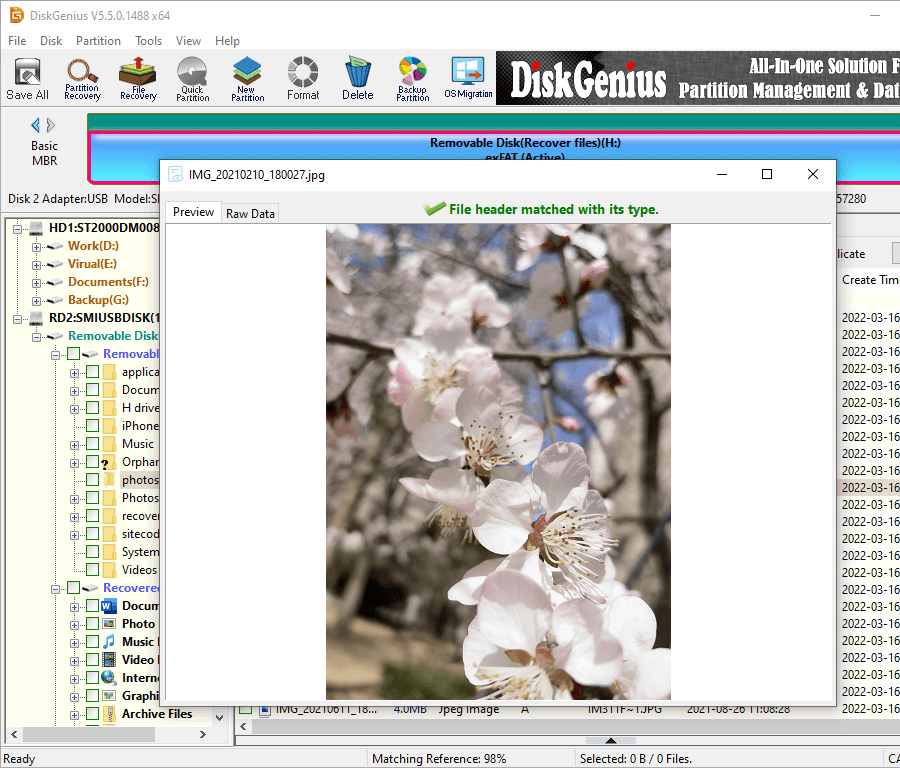
Task: Switch to the Raw Data tab
Action: 250,213
